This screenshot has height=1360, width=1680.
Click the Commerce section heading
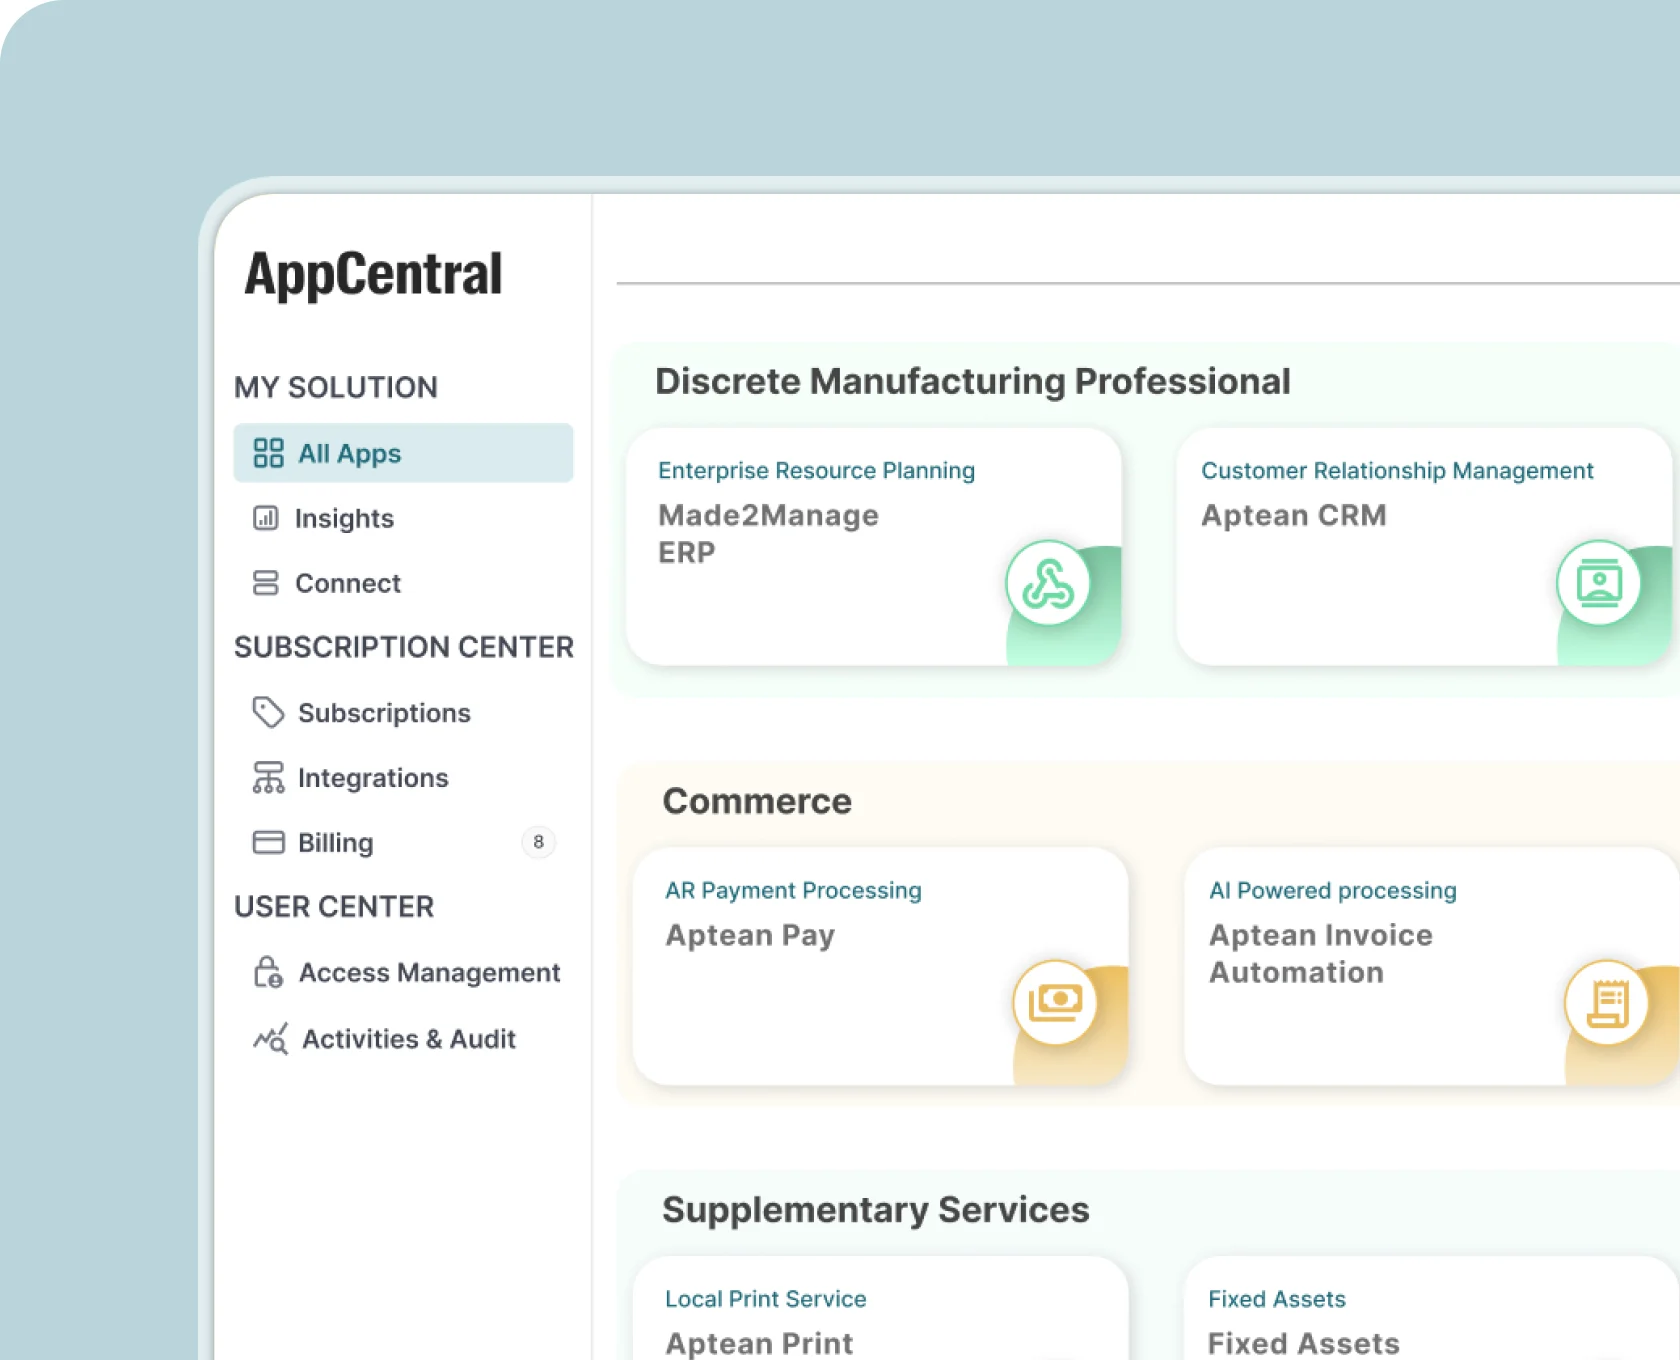click(757, 801)
